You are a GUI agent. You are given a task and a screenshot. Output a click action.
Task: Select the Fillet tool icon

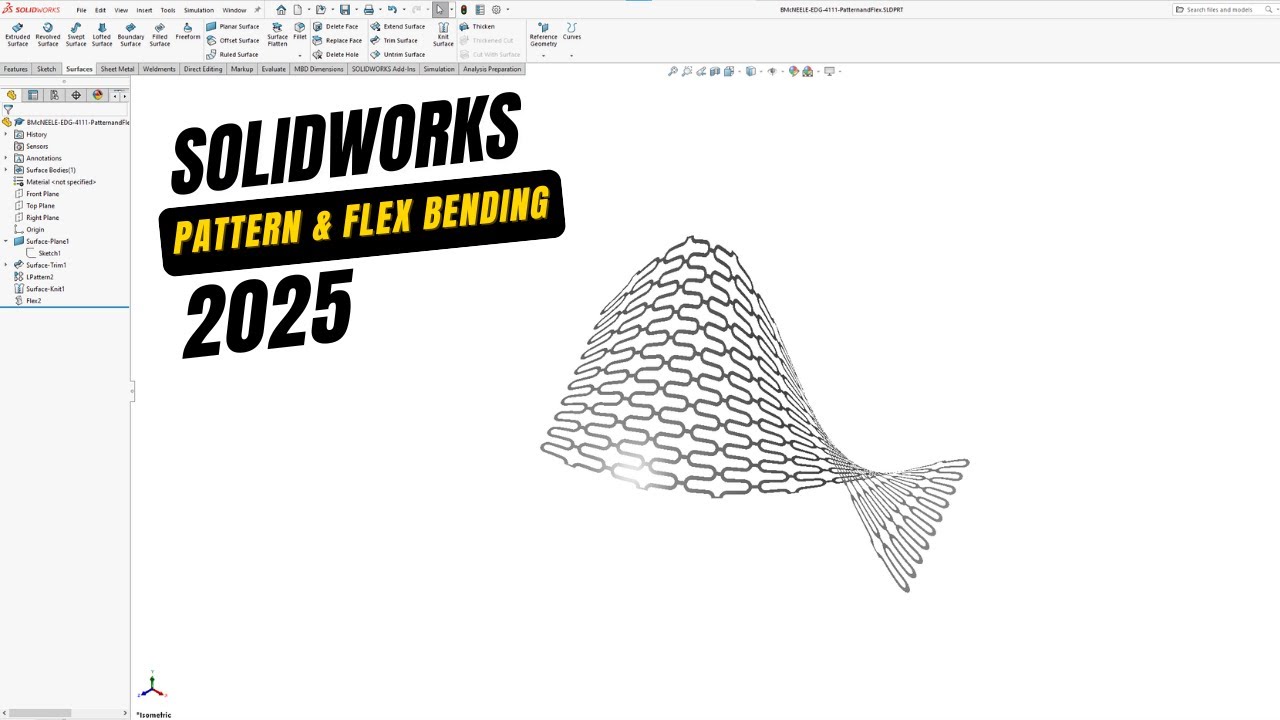click(x=299, y=31)
